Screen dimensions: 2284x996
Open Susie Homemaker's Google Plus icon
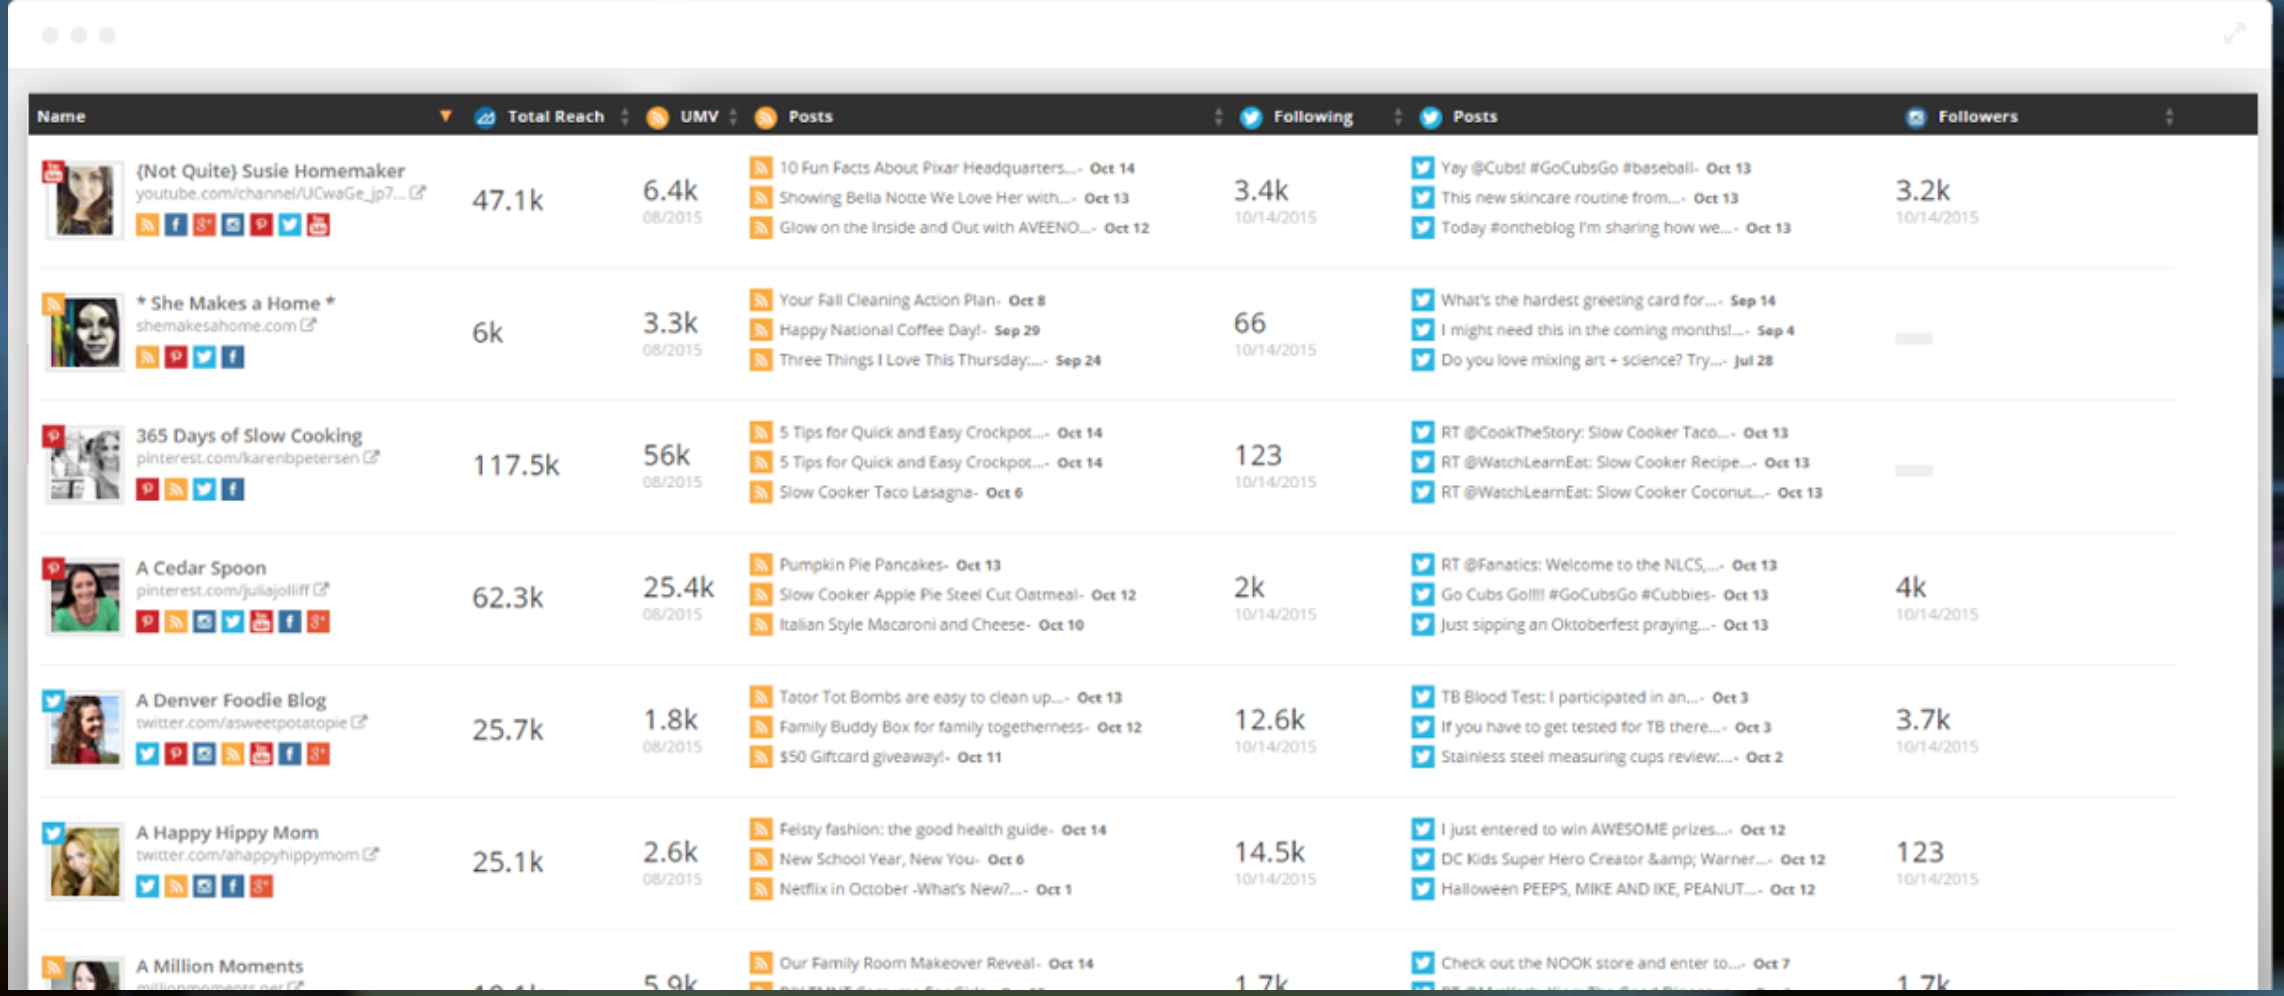click(204, 225)
